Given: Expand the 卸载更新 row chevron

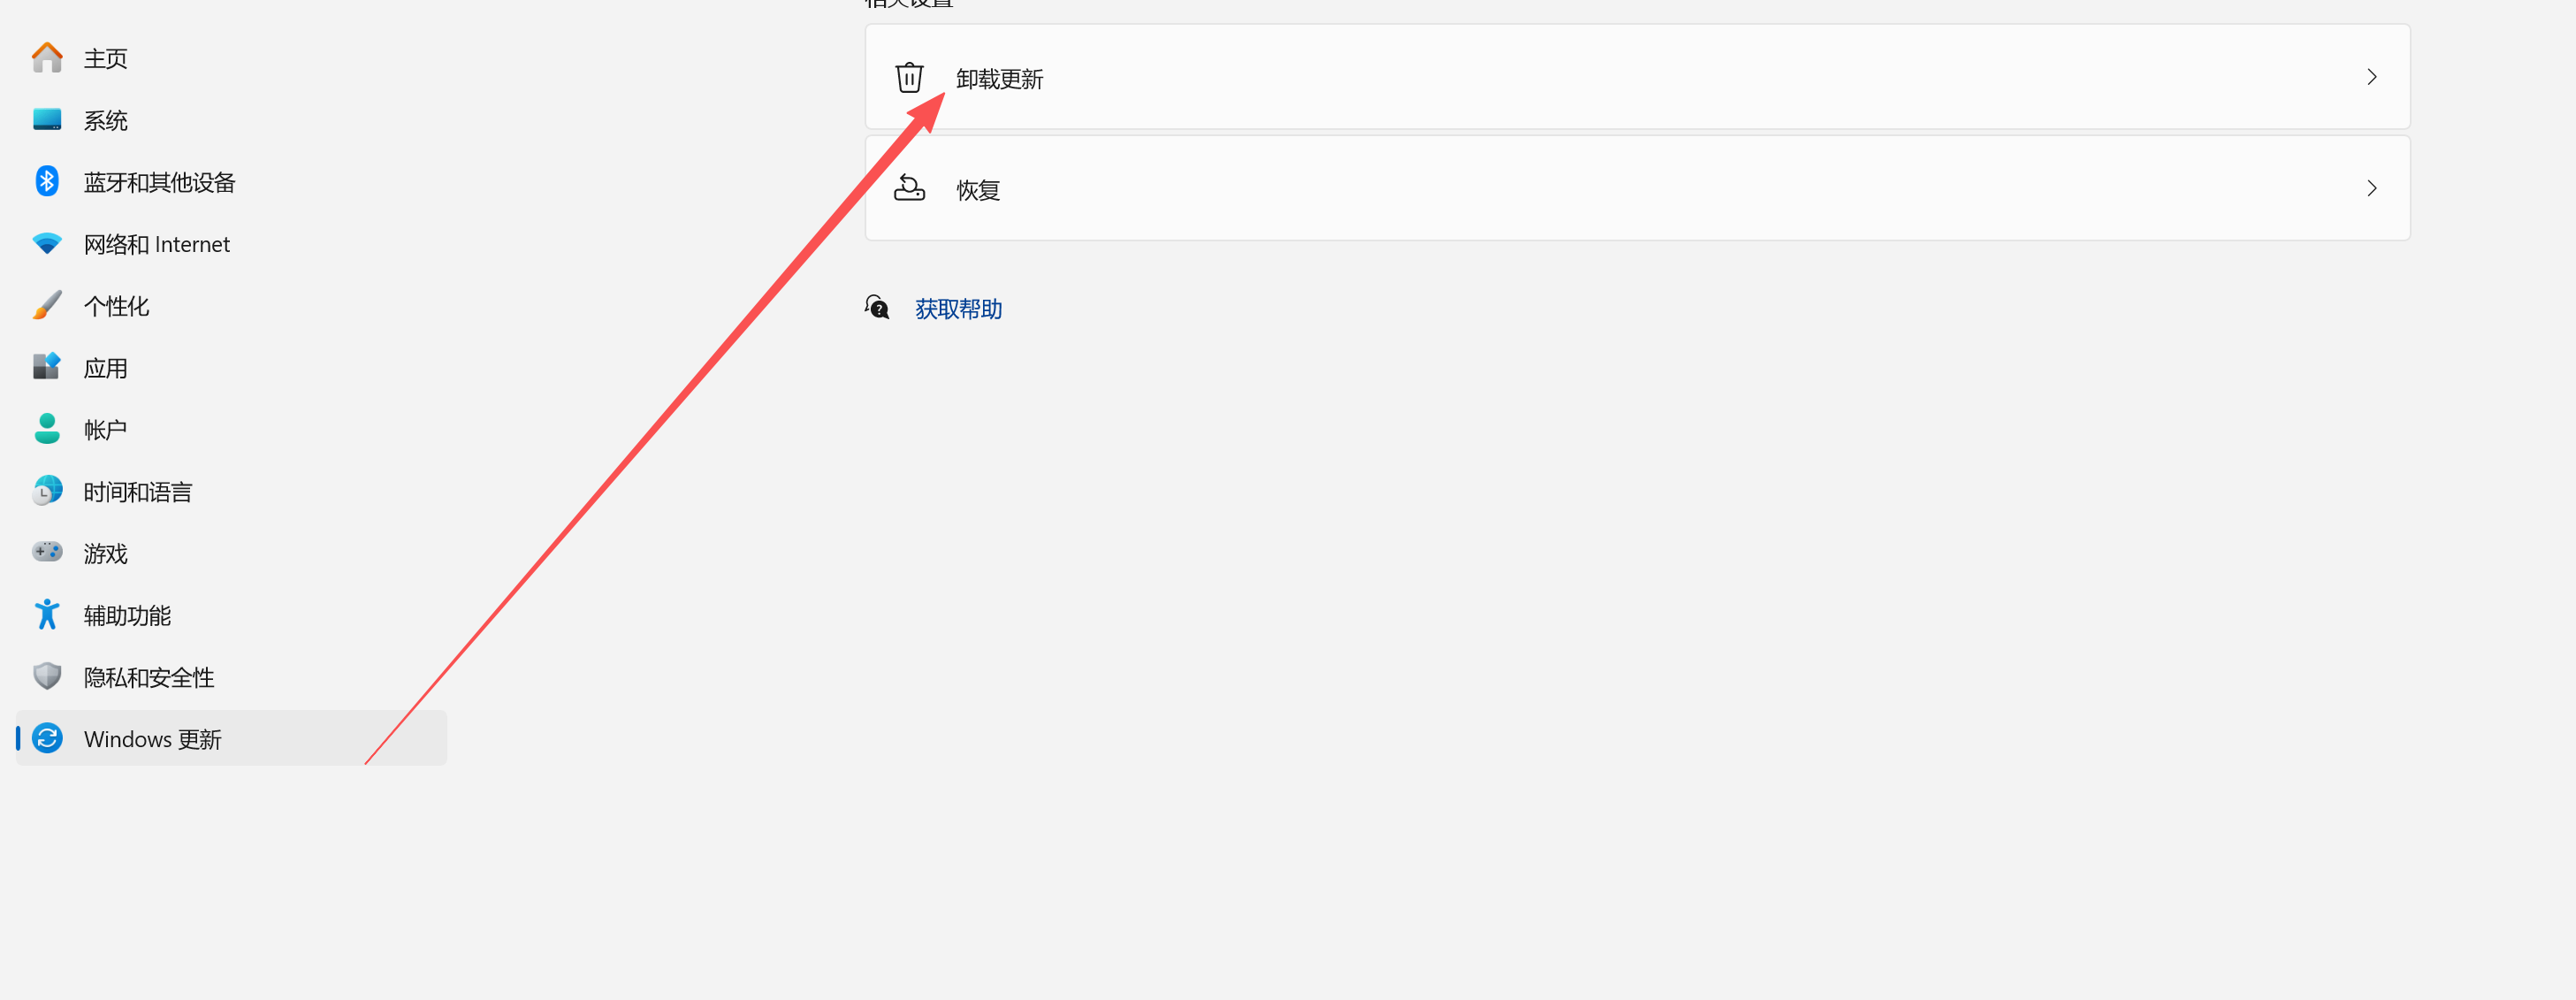Looking at the screenshot, I should [x=2371, y=77].
